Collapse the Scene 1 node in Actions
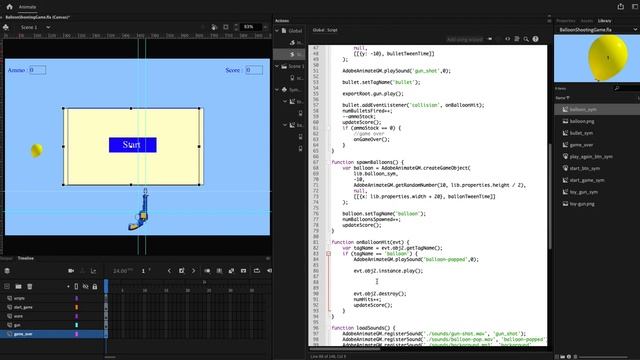This screenshot has height=360, width=640. tap(277, 66)
